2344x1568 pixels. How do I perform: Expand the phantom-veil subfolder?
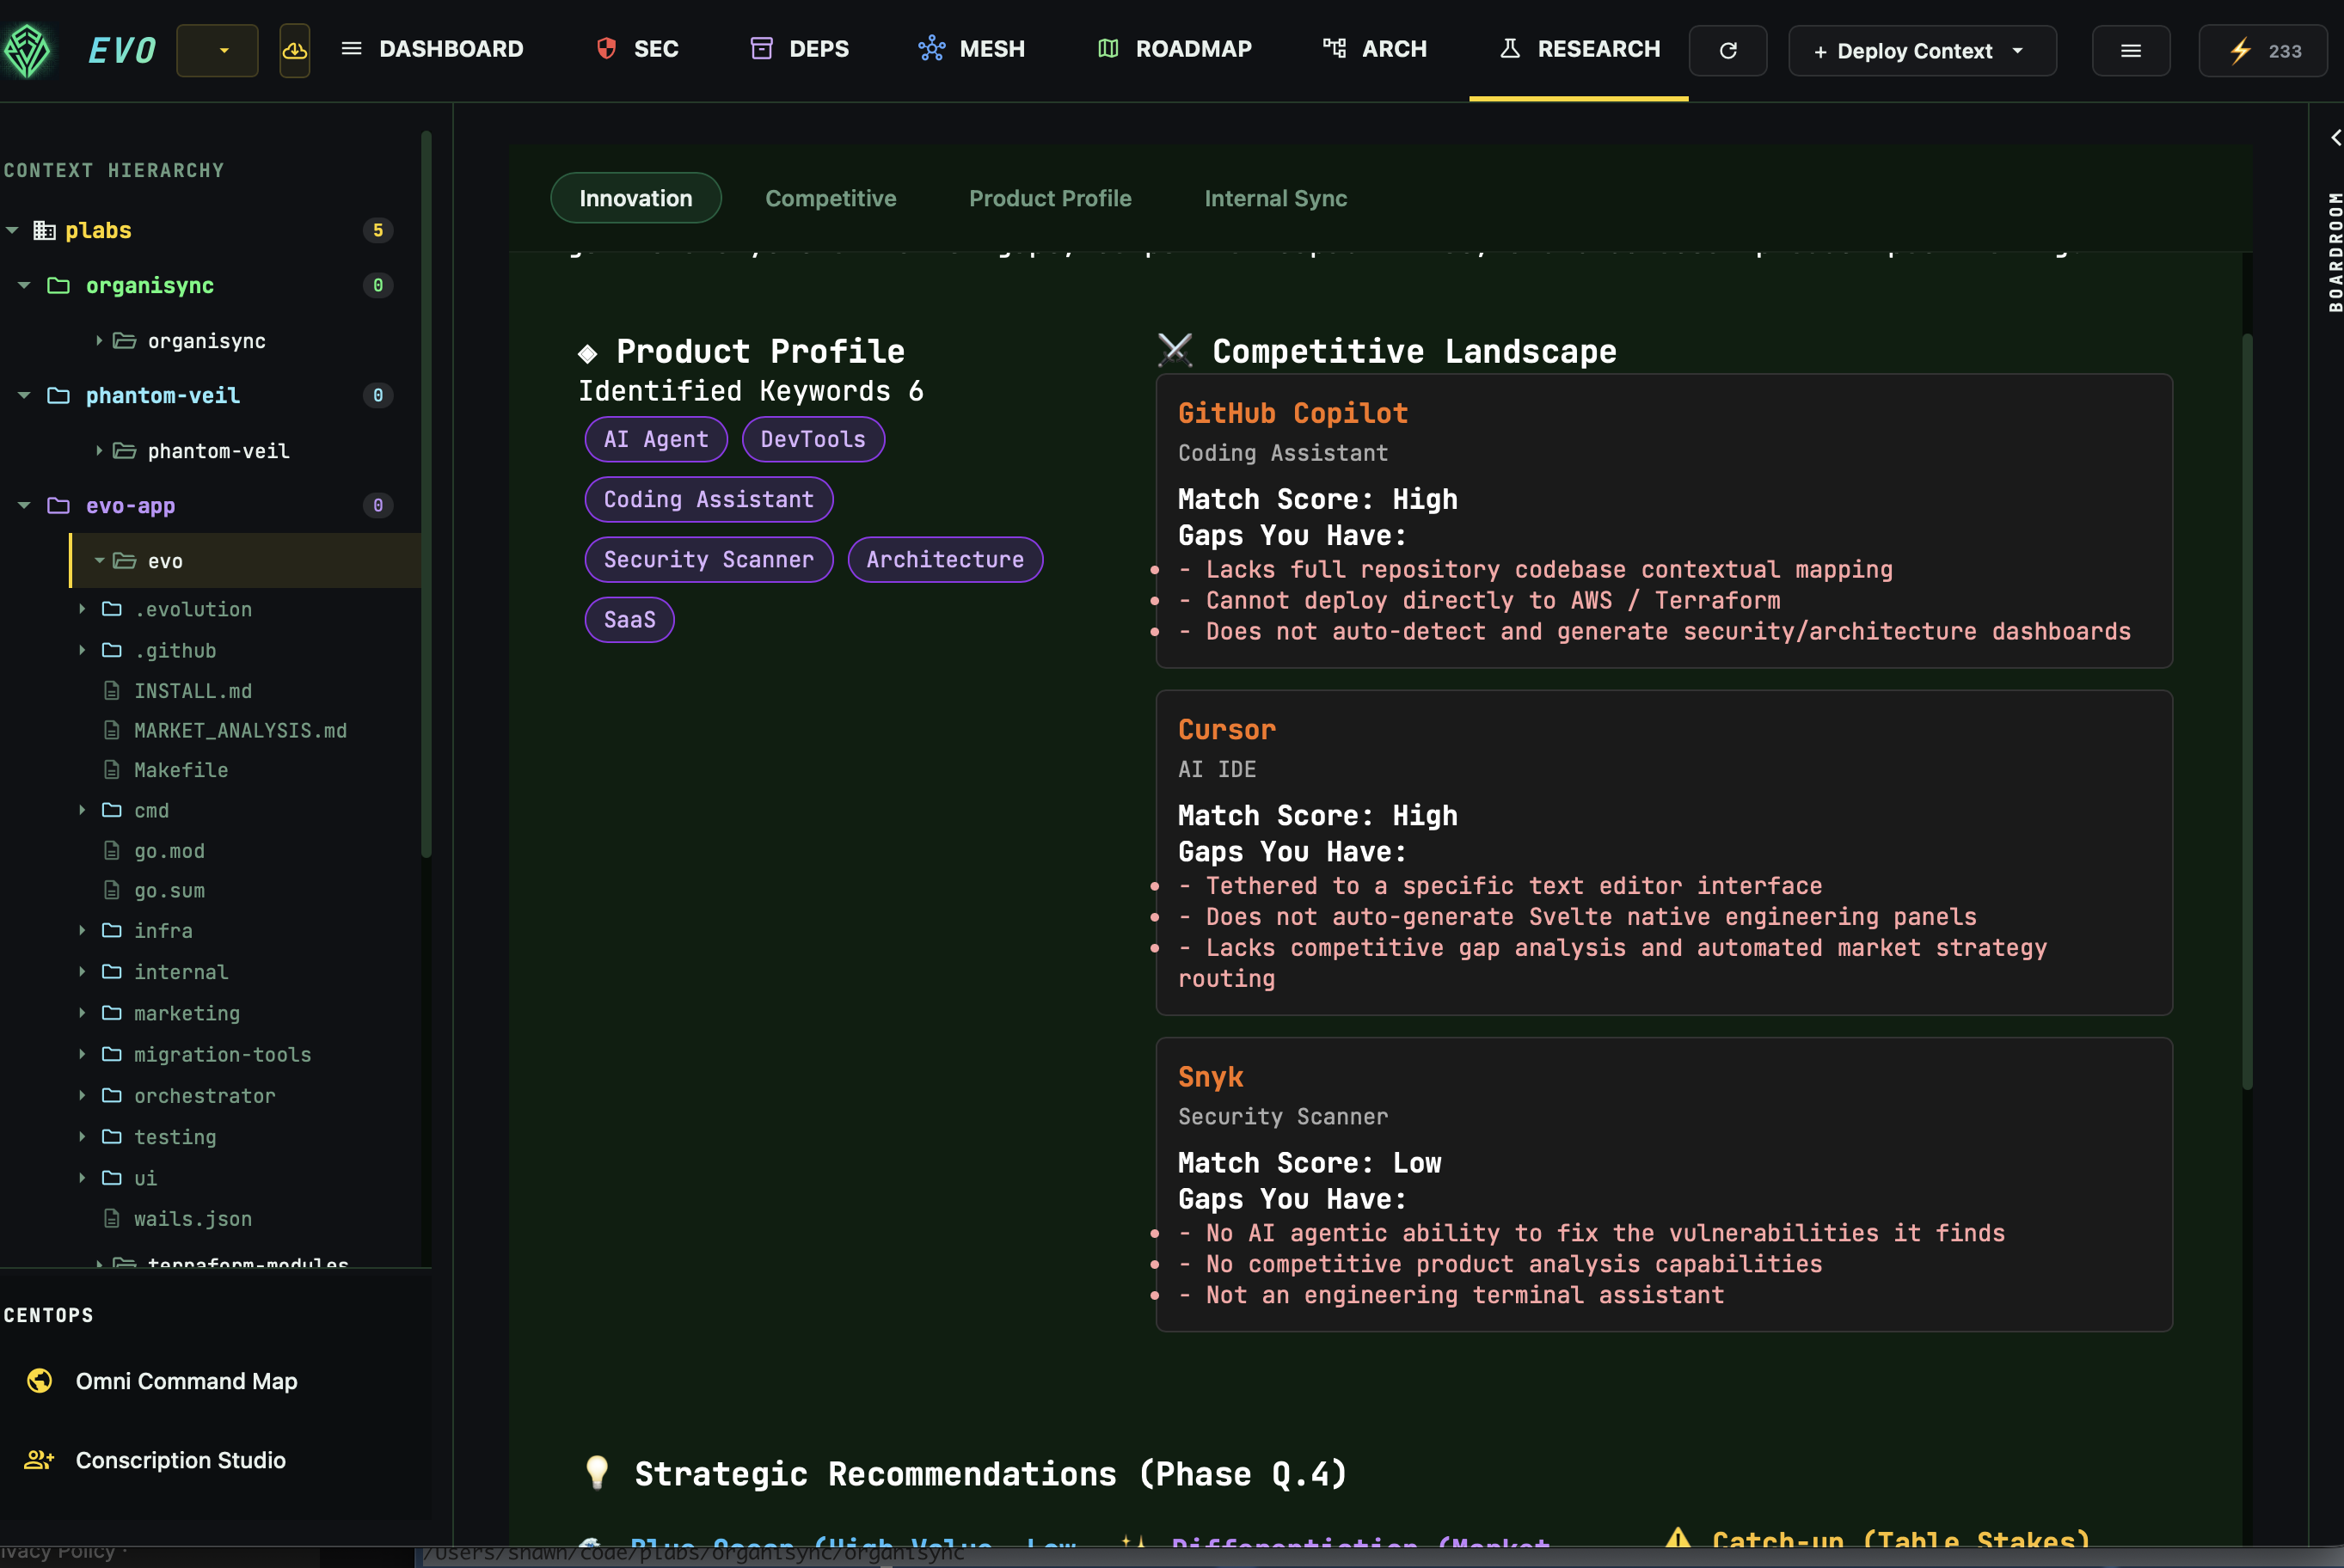click(99, 451)
